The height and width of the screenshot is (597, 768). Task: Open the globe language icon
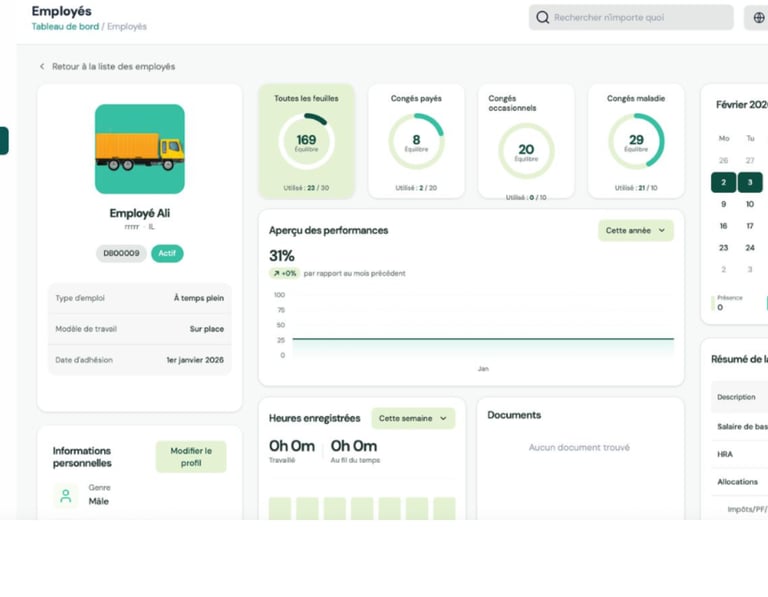[x=758, y=18]
